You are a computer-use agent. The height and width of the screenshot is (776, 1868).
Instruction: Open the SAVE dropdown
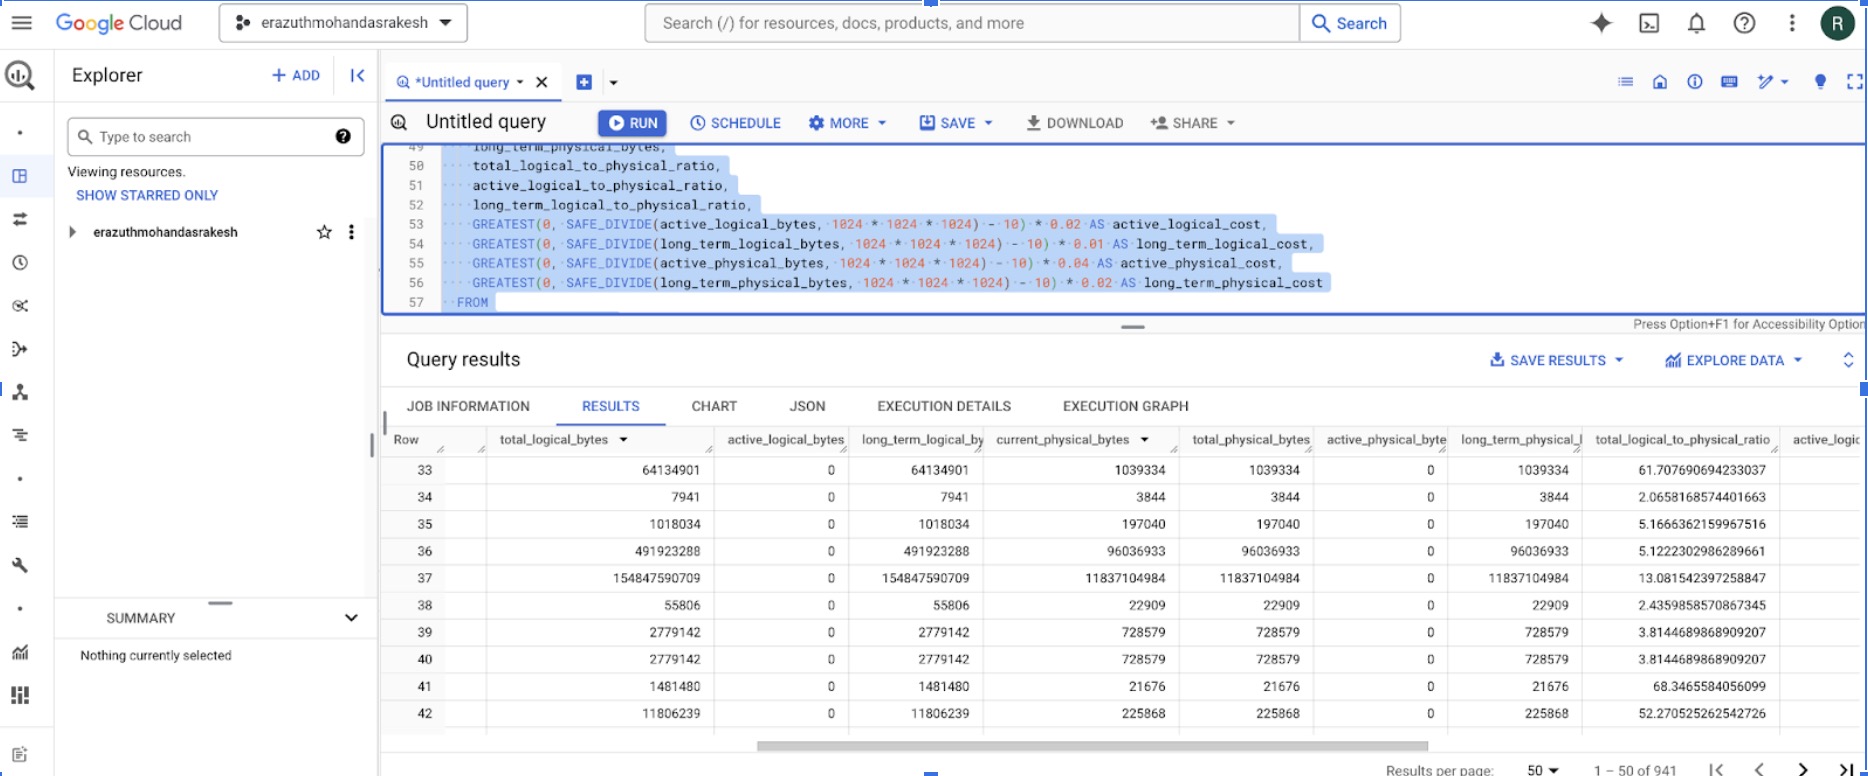click(956, 123)
